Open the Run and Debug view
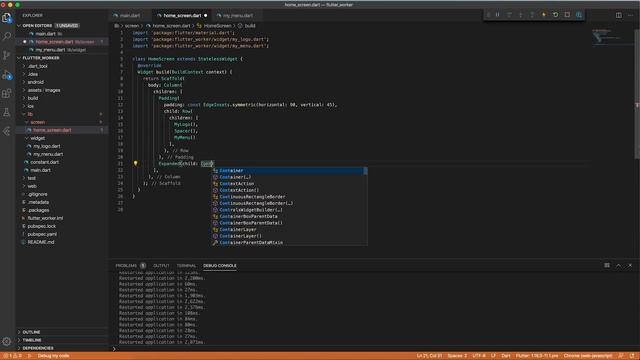The image size is (640, 360). [7, 75]
